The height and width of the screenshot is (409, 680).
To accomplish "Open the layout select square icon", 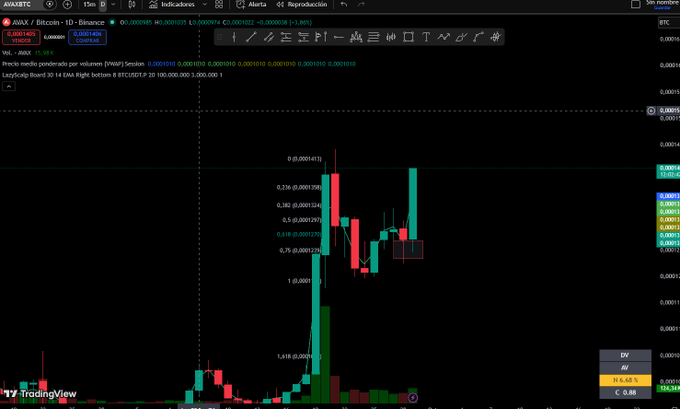I will click(635, 4).
